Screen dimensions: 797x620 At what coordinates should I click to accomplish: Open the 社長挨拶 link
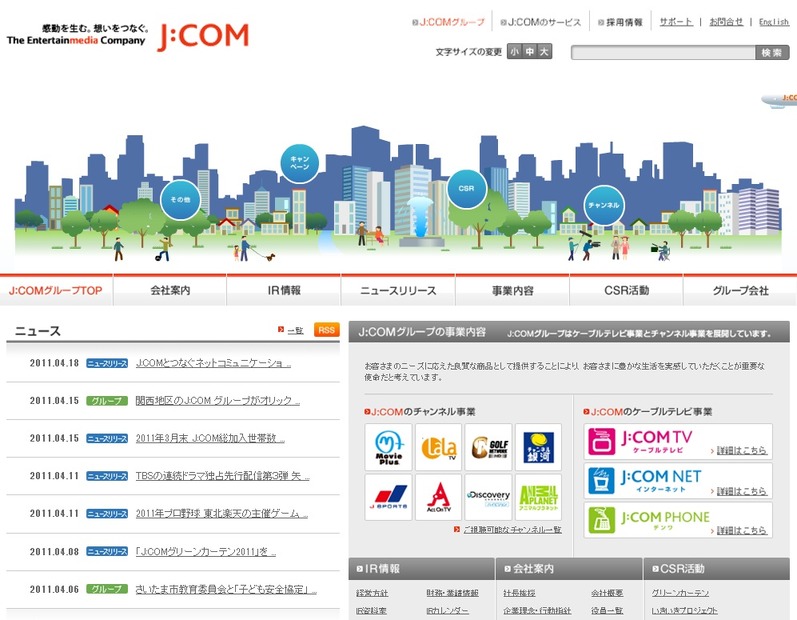click(x=519, y=593)
